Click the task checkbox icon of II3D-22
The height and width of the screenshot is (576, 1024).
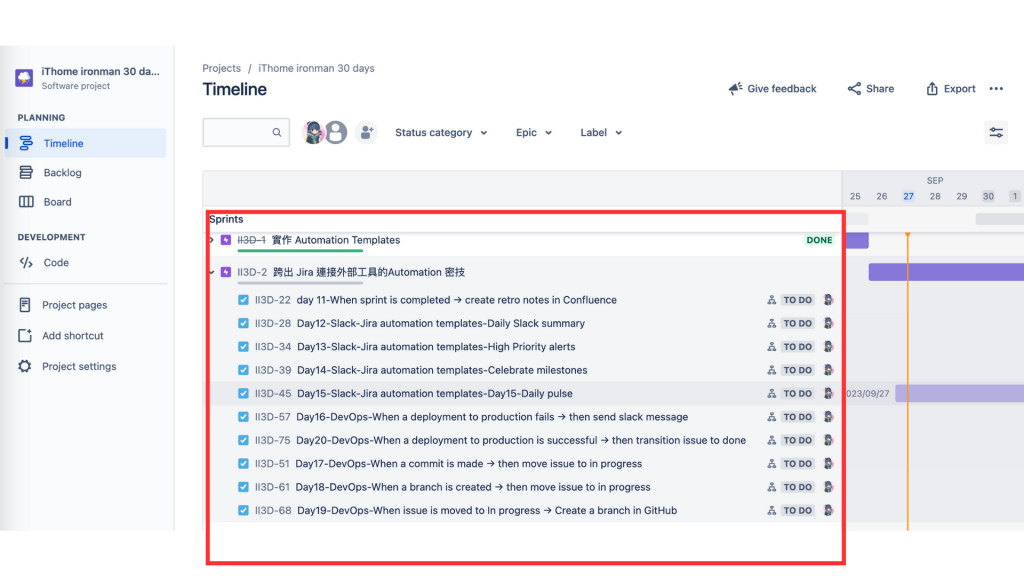[243, 300]
